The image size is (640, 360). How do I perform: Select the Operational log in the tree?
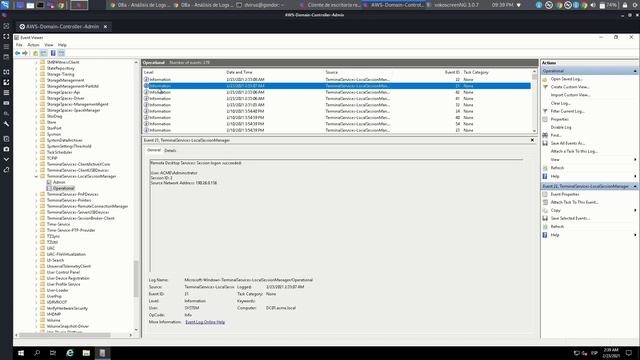(63, 188)
